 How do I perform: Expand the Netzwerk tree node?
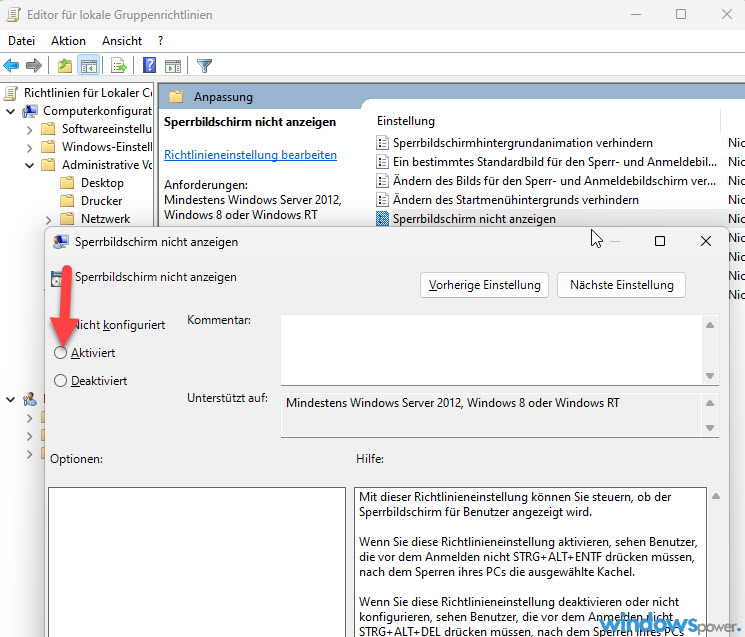coord(48,219)
